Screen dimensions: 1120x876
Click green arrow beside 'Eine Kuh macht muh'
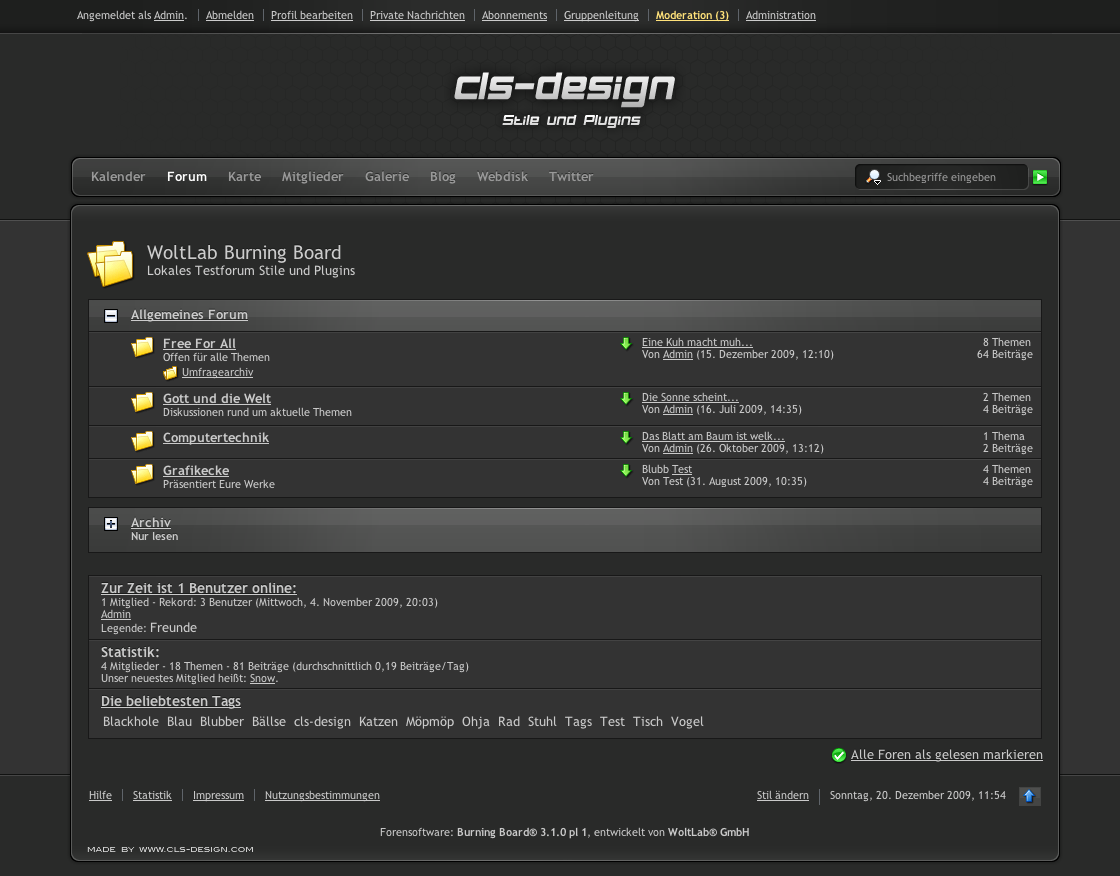(x=626, y=343)
